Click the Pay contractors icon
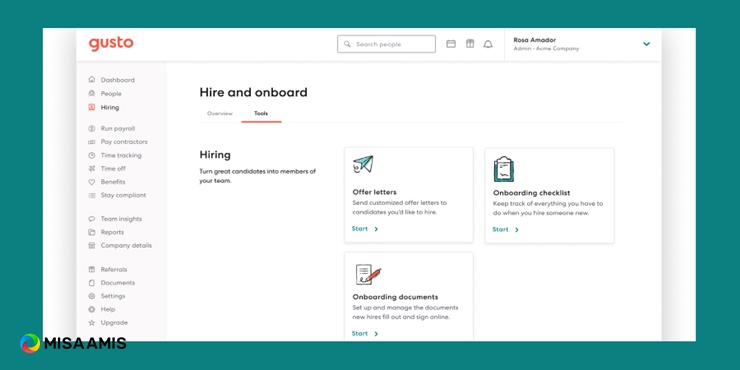This screenshot has width=740, height=370. pos(92,142)
